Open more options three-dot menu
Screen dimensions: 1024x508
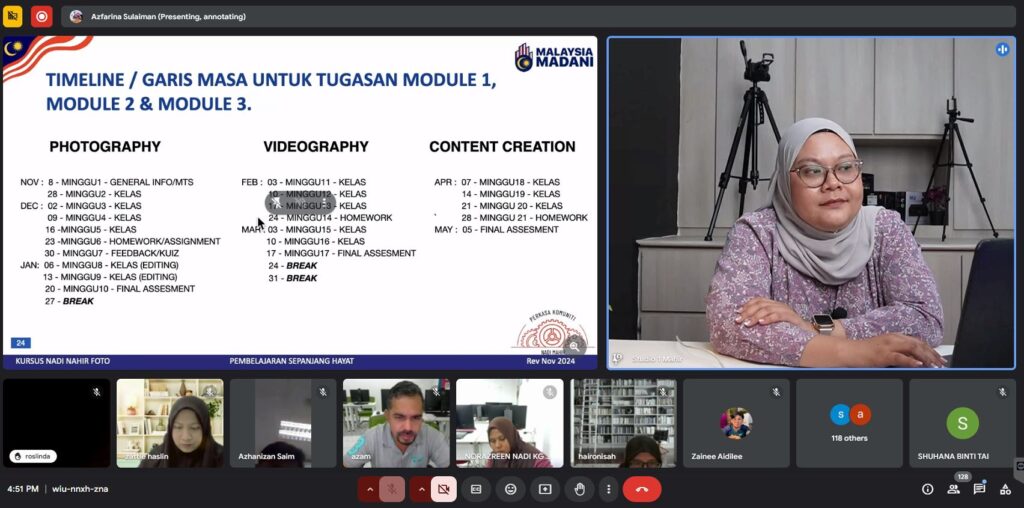608,489
